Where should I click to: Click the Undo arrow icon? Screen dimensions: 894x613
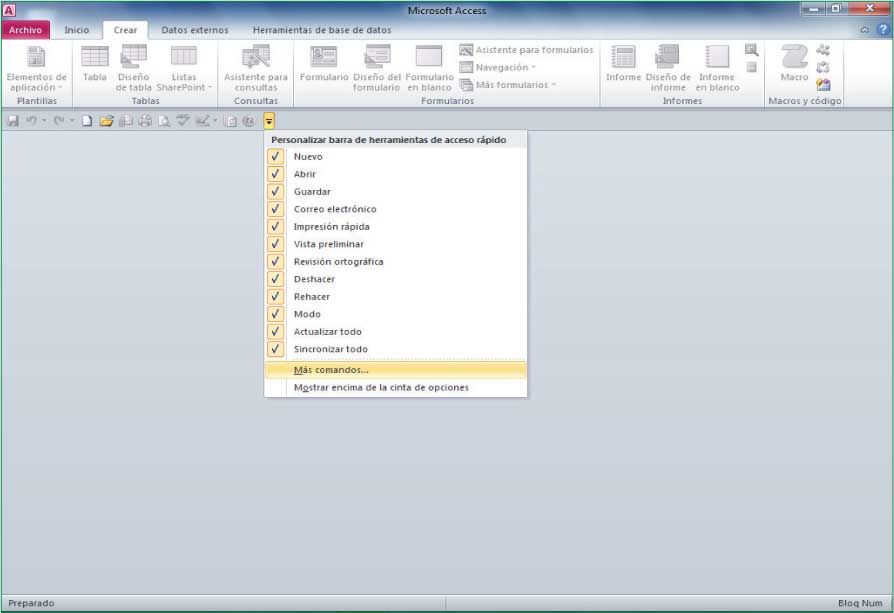coord(31,121)
